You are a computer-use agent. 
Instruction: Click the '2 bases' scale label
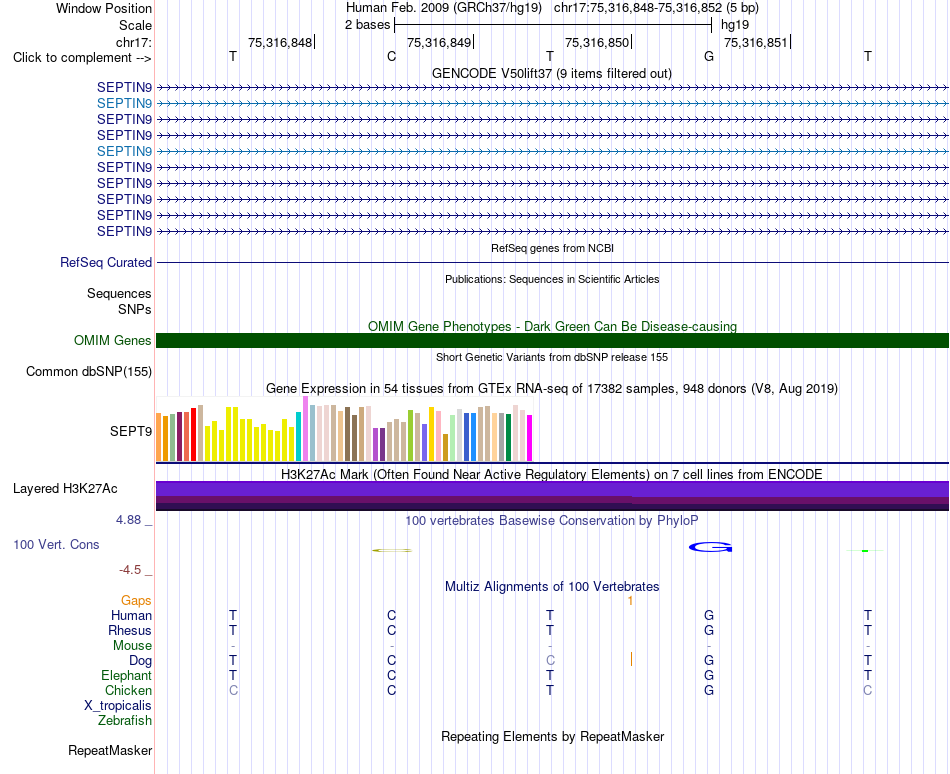(367, 25)
